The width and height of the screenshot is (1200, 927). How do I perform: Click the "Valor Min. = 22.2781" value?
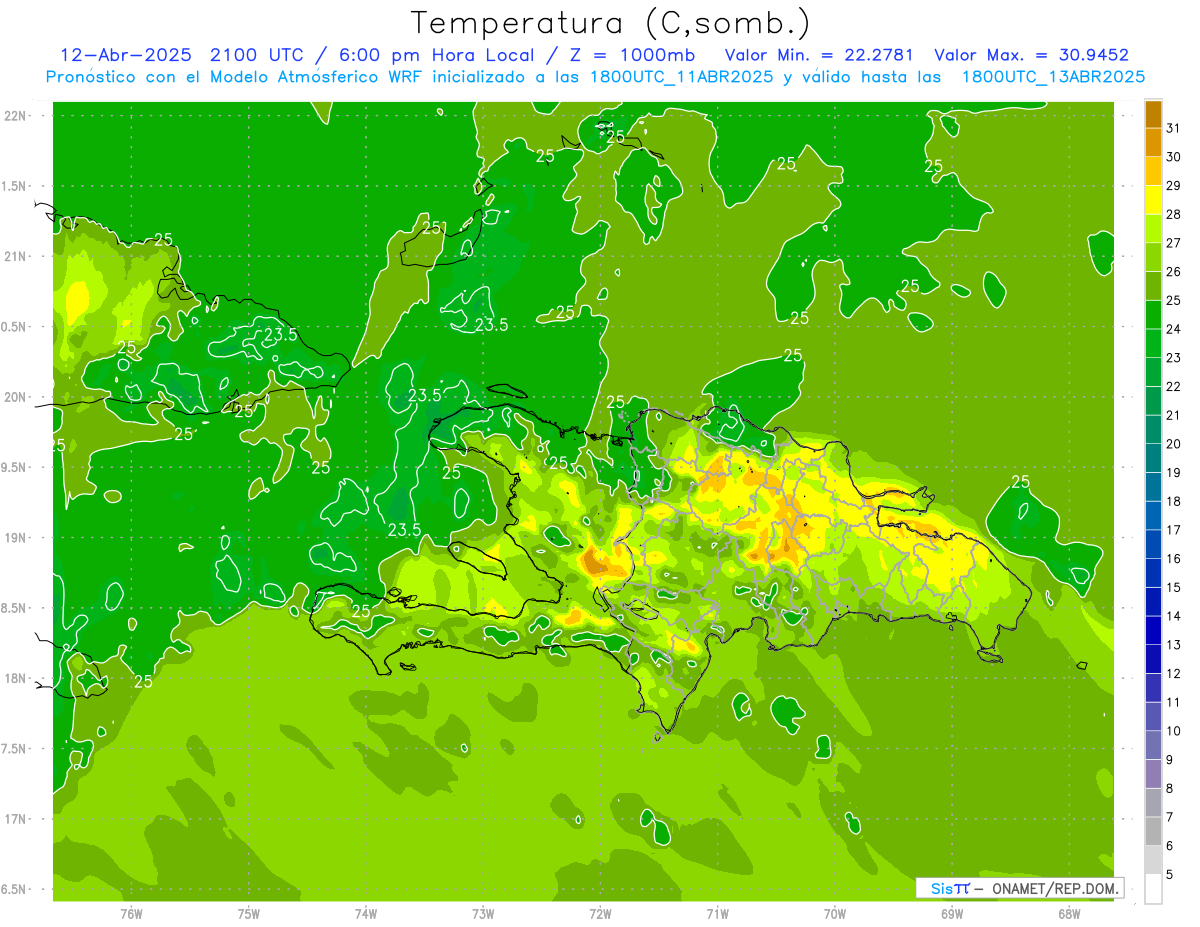coord(819,55)
